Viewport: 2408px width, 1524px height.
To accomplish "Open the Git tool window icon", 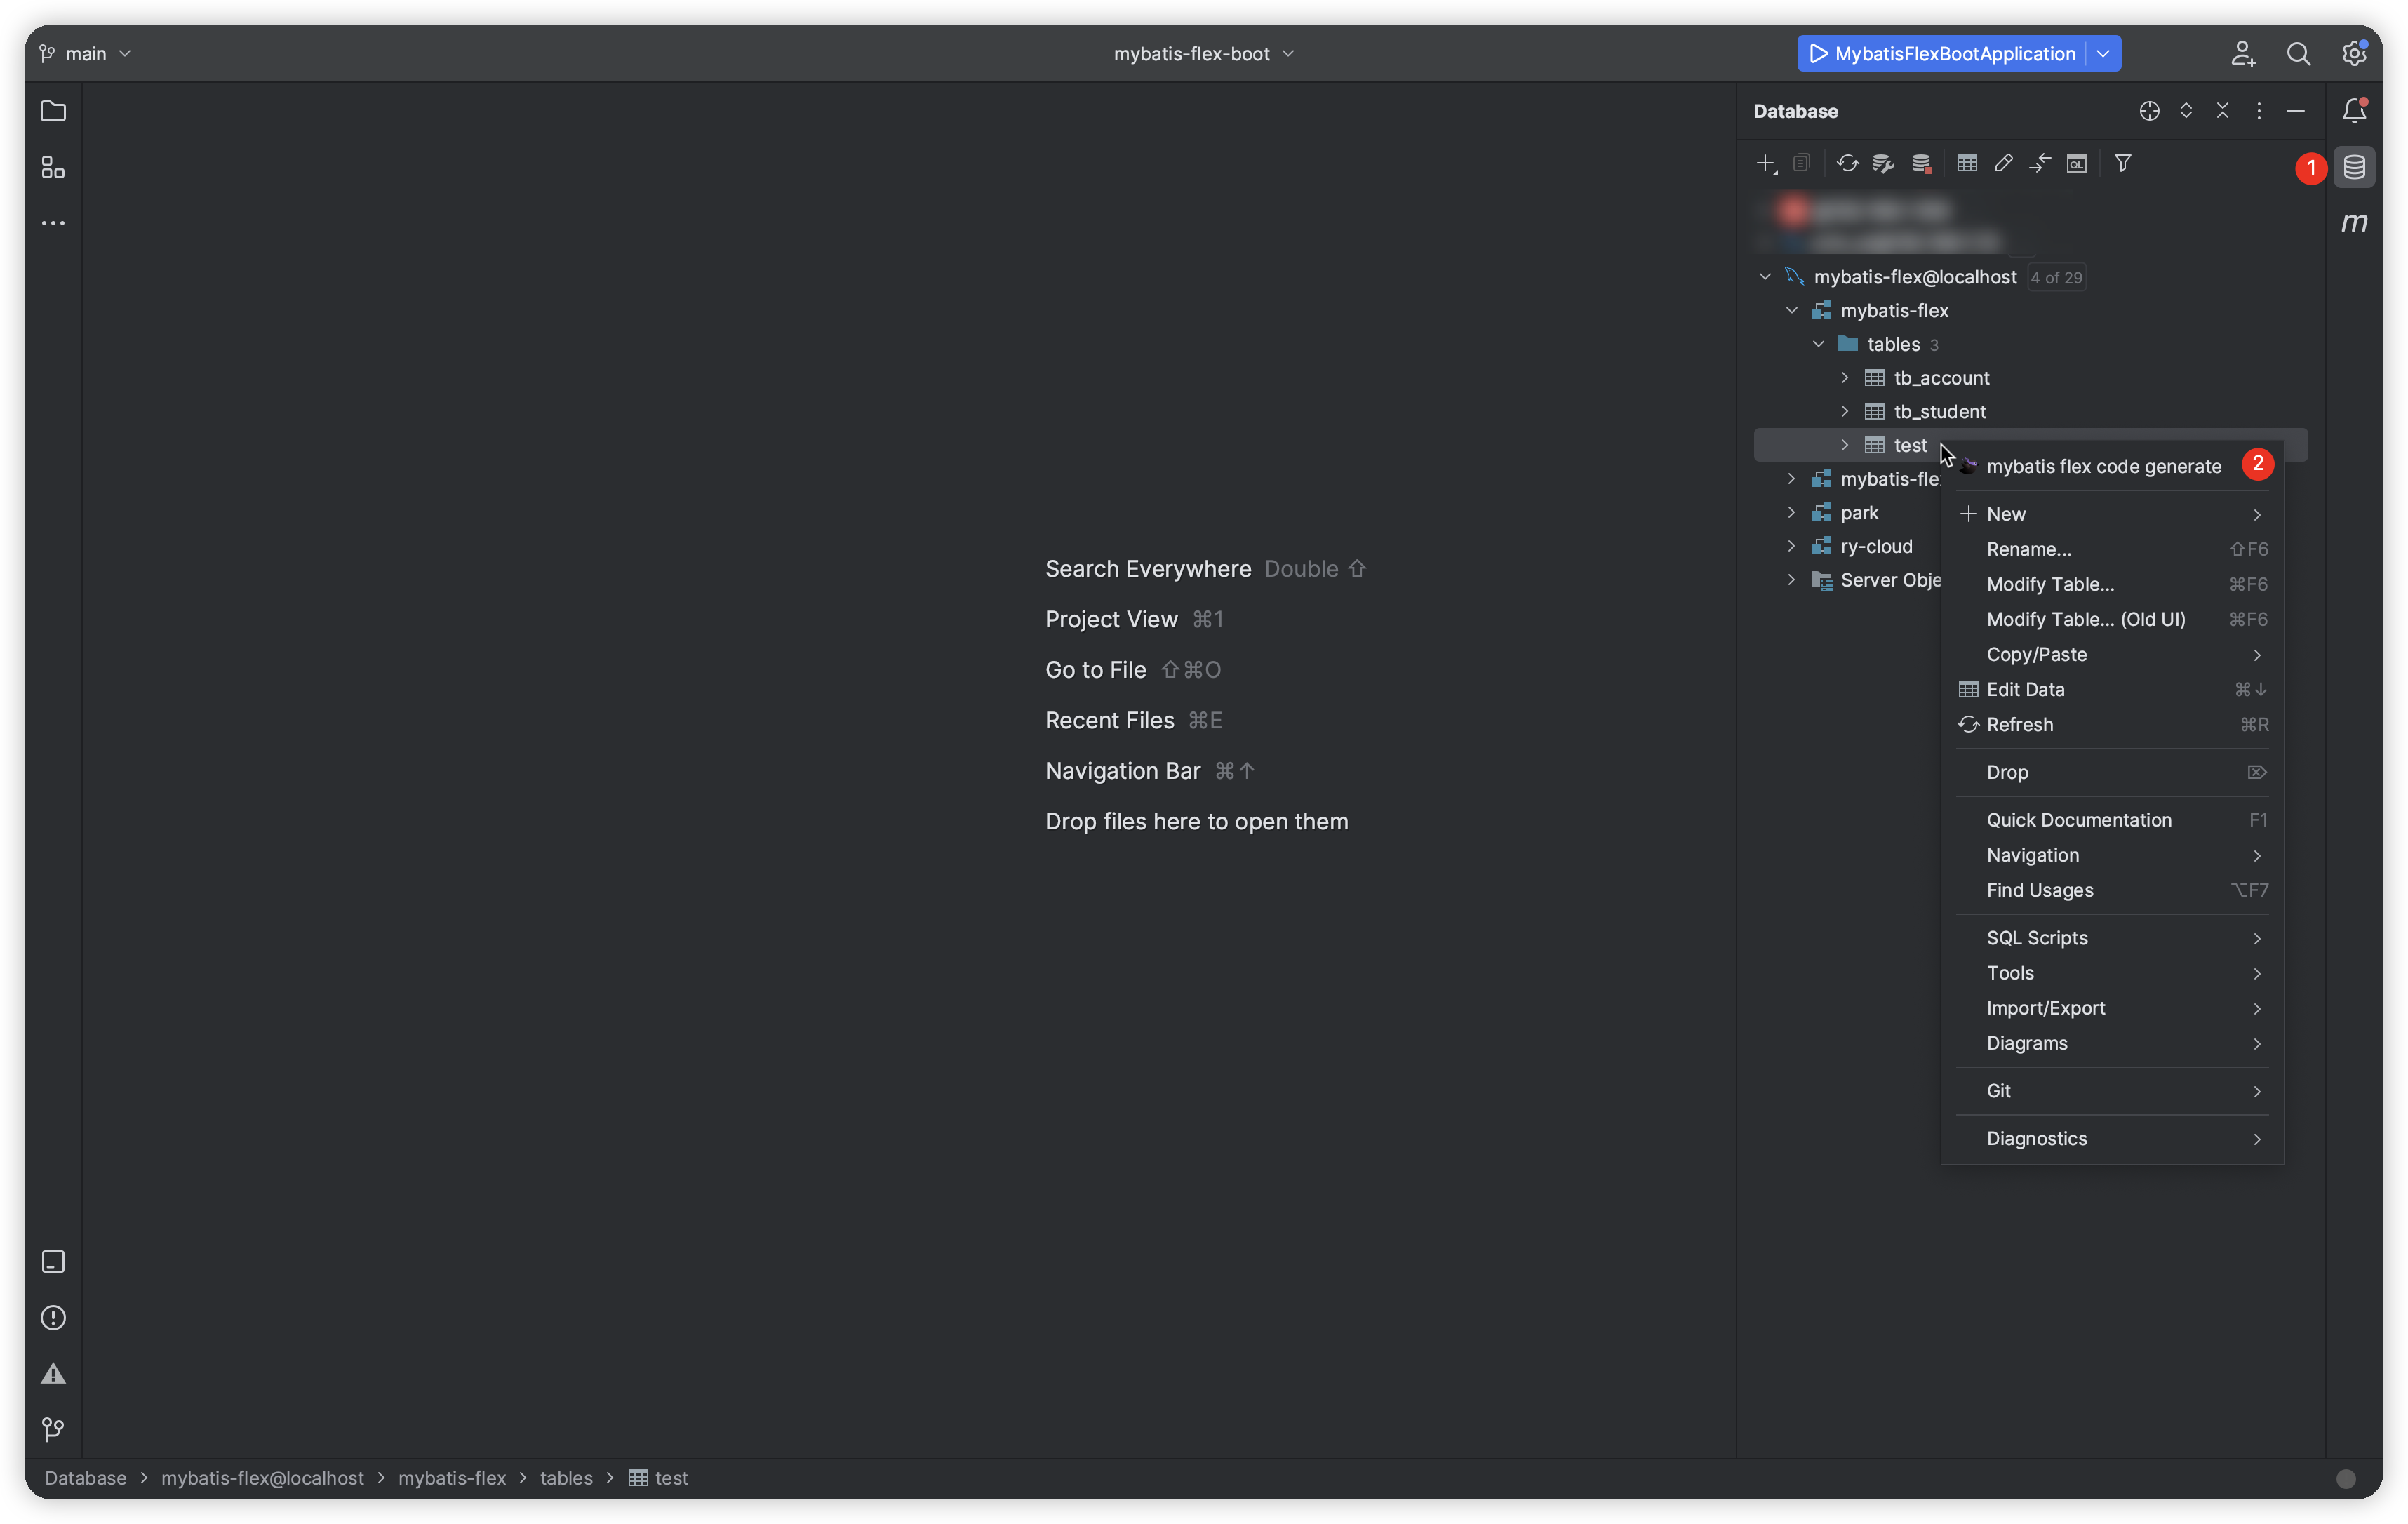I will point(53,1430).
